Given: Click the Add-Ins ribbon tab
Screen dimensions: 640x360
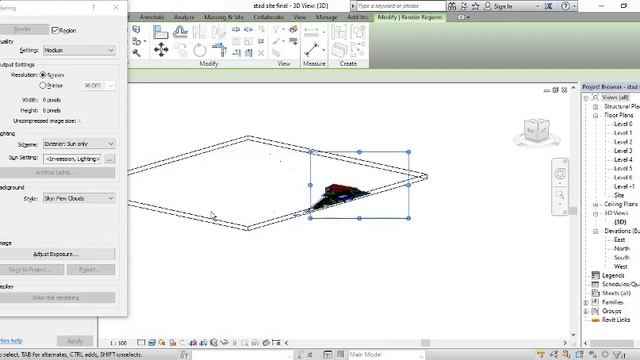Looking at the screenshot, I should (x=358, y=17).
